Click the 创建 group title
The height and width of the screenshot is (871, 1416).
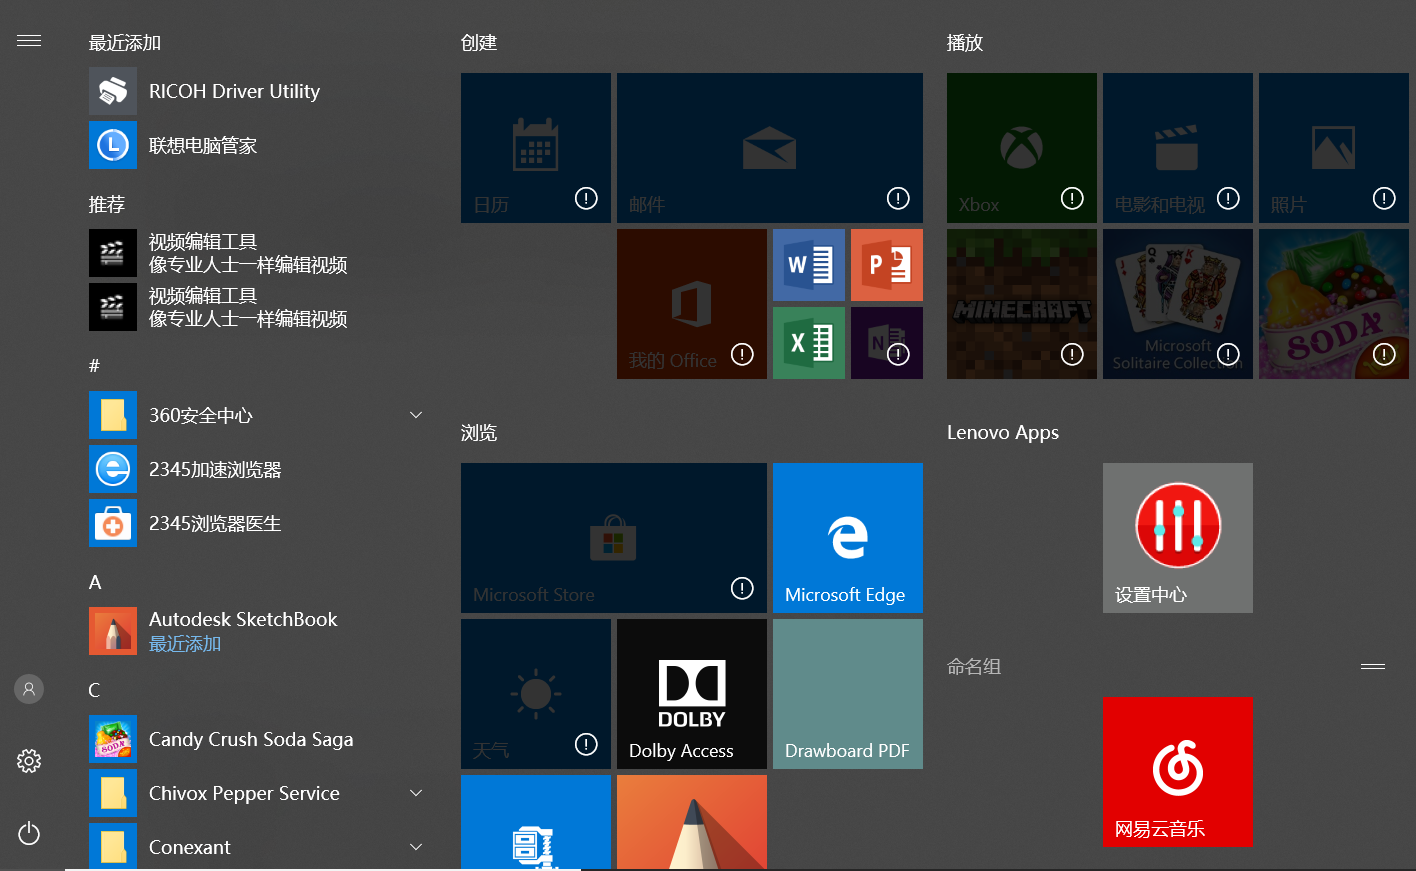point(479,43)
